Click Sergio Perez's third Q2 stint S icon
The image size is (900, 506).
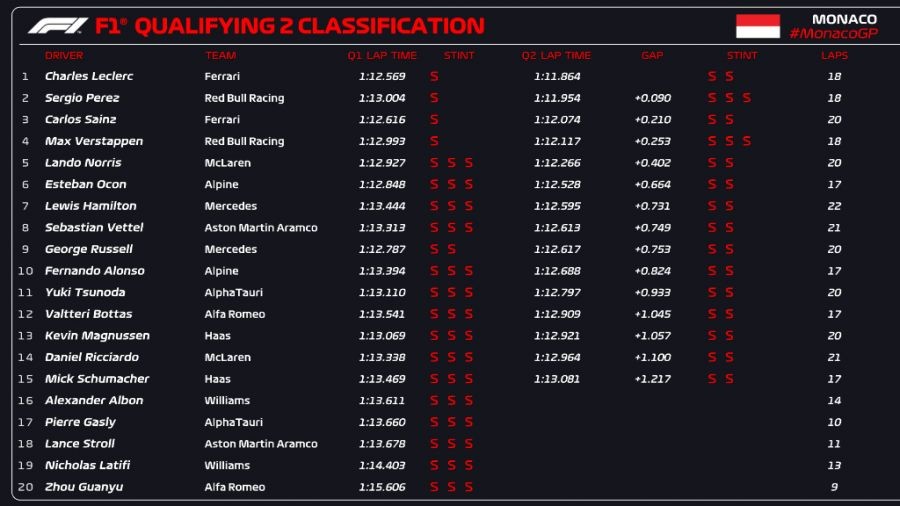click(747, 98)
